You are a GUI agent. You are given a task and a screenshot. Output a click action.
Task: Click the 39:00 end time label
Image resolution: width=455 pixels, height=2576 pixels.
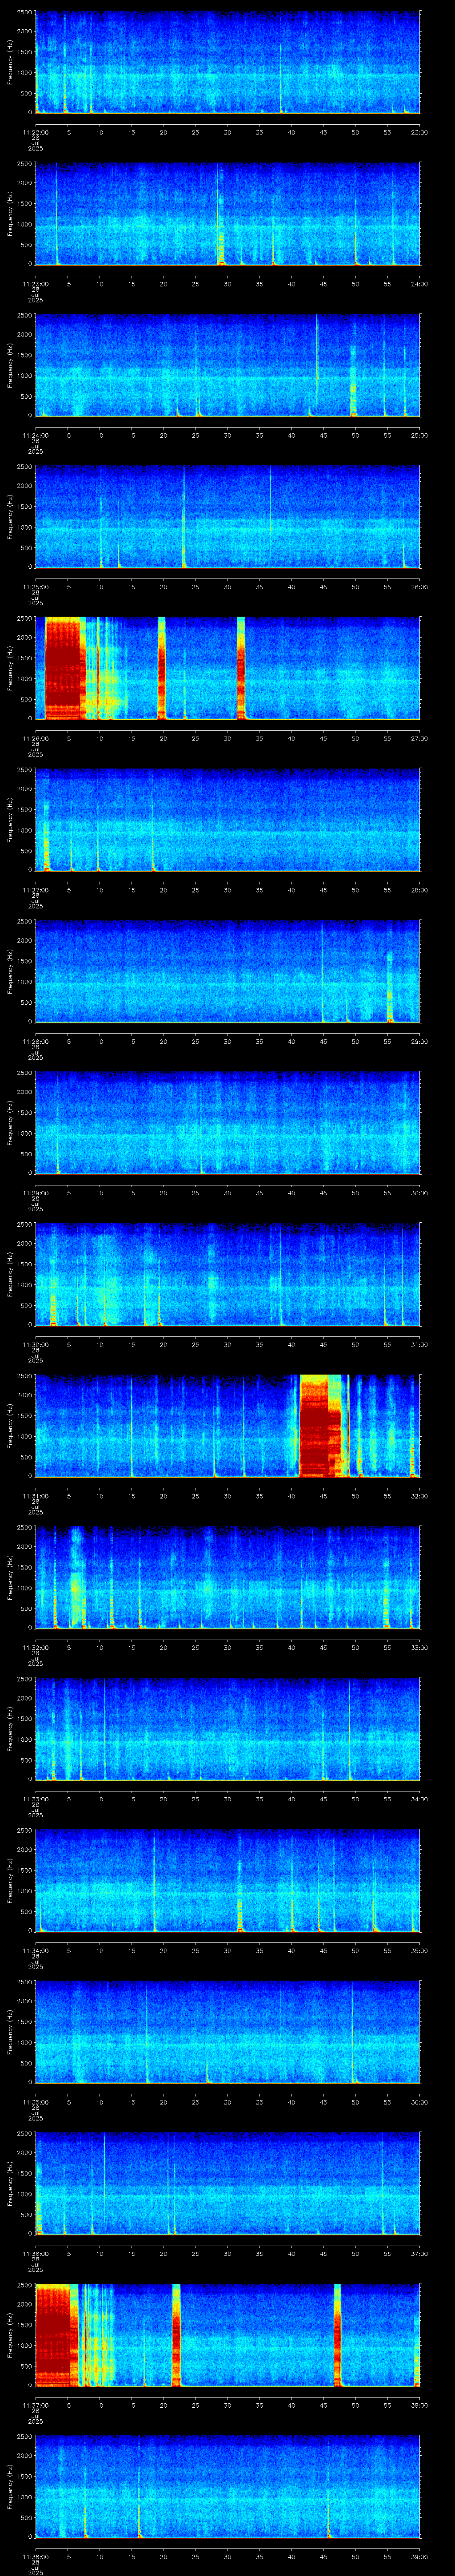tap(419, 2556)
